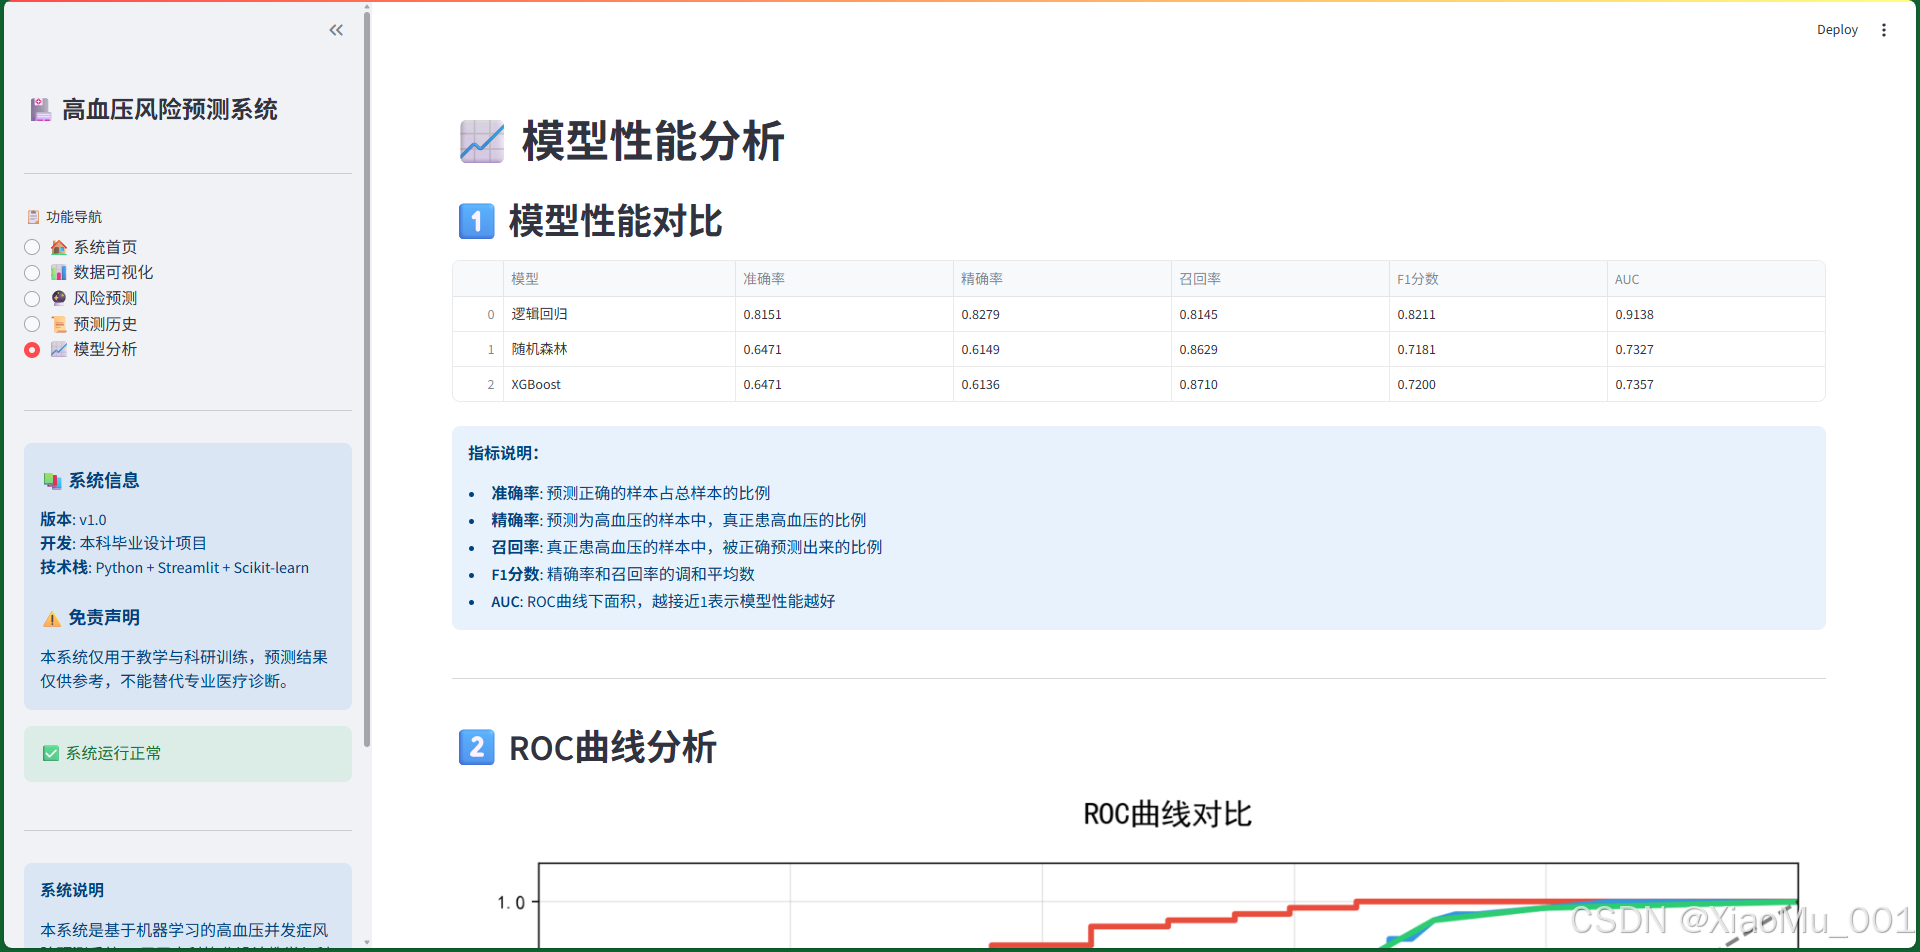Sort table by F1分数 column header
Screen dimensions: 1920x952
click(1498, 279)
